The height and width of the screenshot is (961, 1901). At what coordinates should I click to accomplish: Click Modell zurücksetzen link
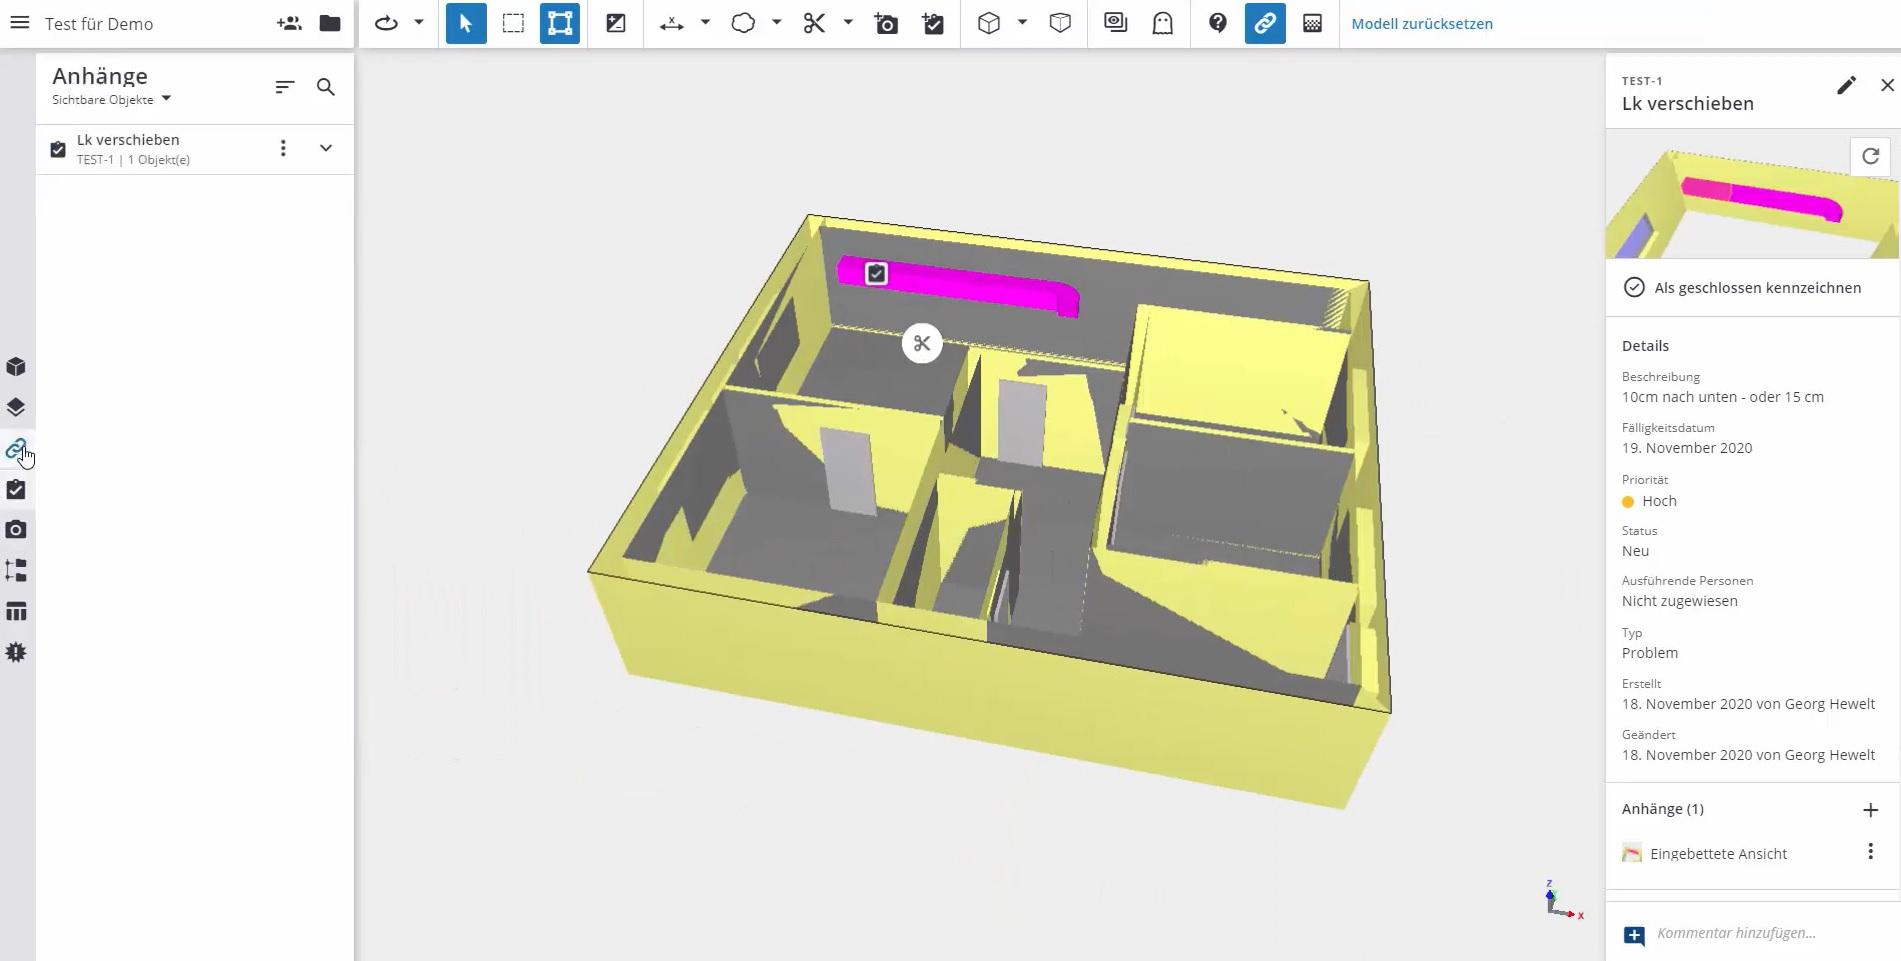[x=1421, y=23]
